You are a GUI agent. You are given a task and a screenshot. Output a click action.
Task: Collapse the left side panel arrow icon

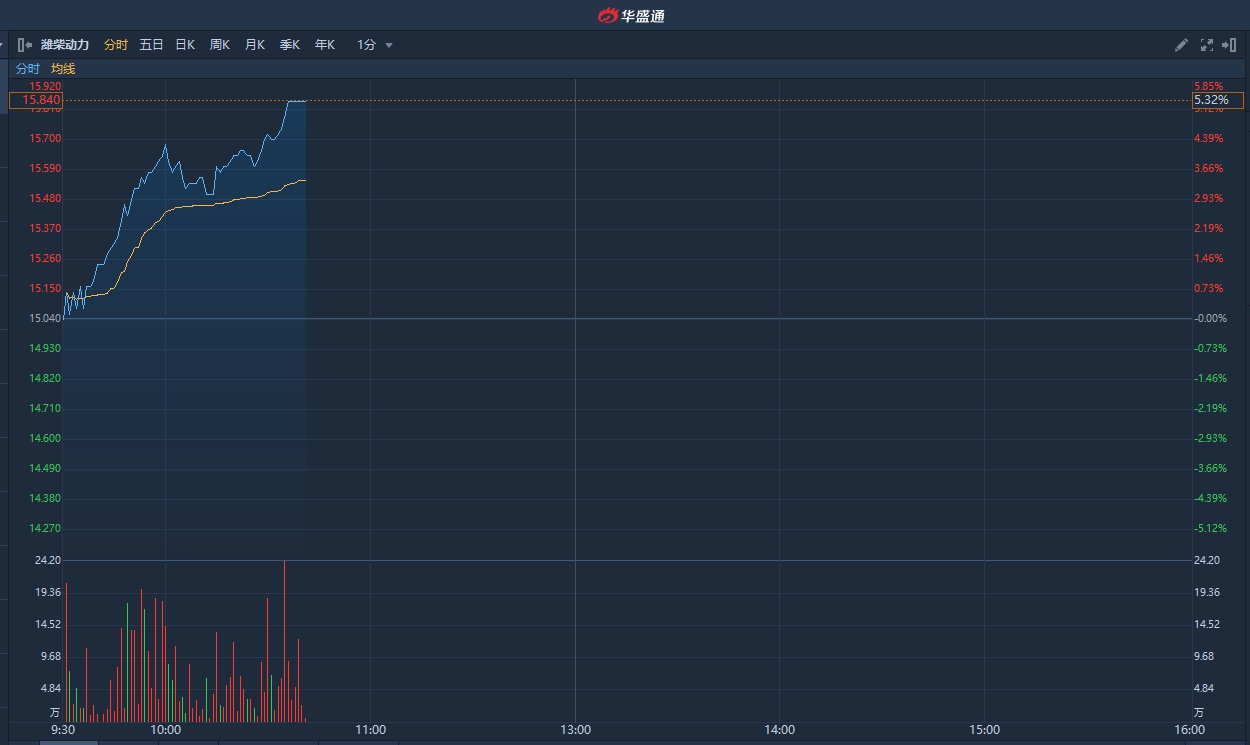point(25,45)
